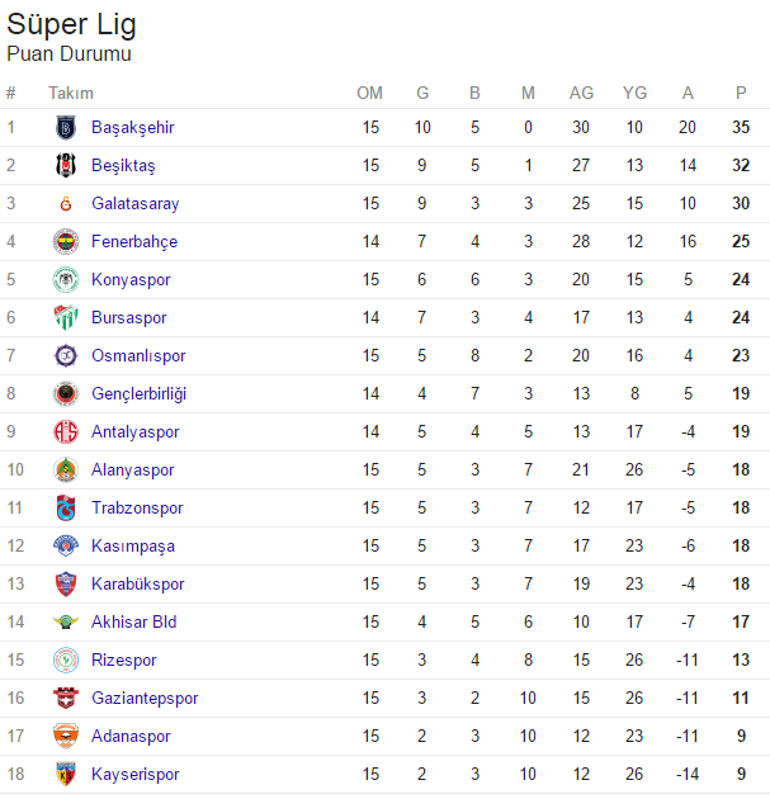Open the Akhisar Bld team link

pos(133,622)
